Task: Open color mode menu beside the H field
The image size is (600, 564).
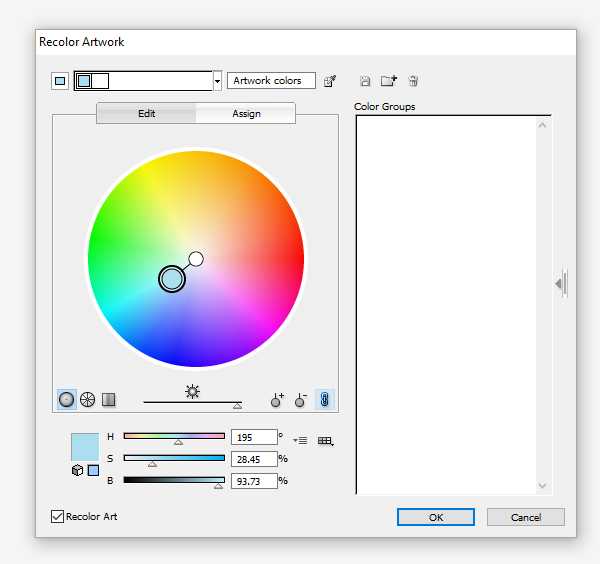Action: click(301, 440)
